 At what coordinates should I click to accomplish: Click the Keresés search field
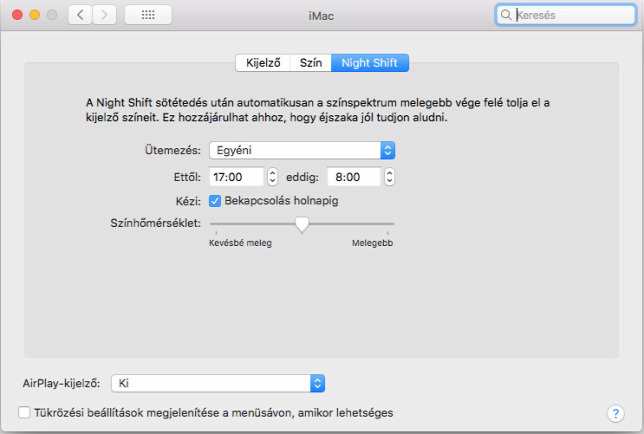[566, 15]
